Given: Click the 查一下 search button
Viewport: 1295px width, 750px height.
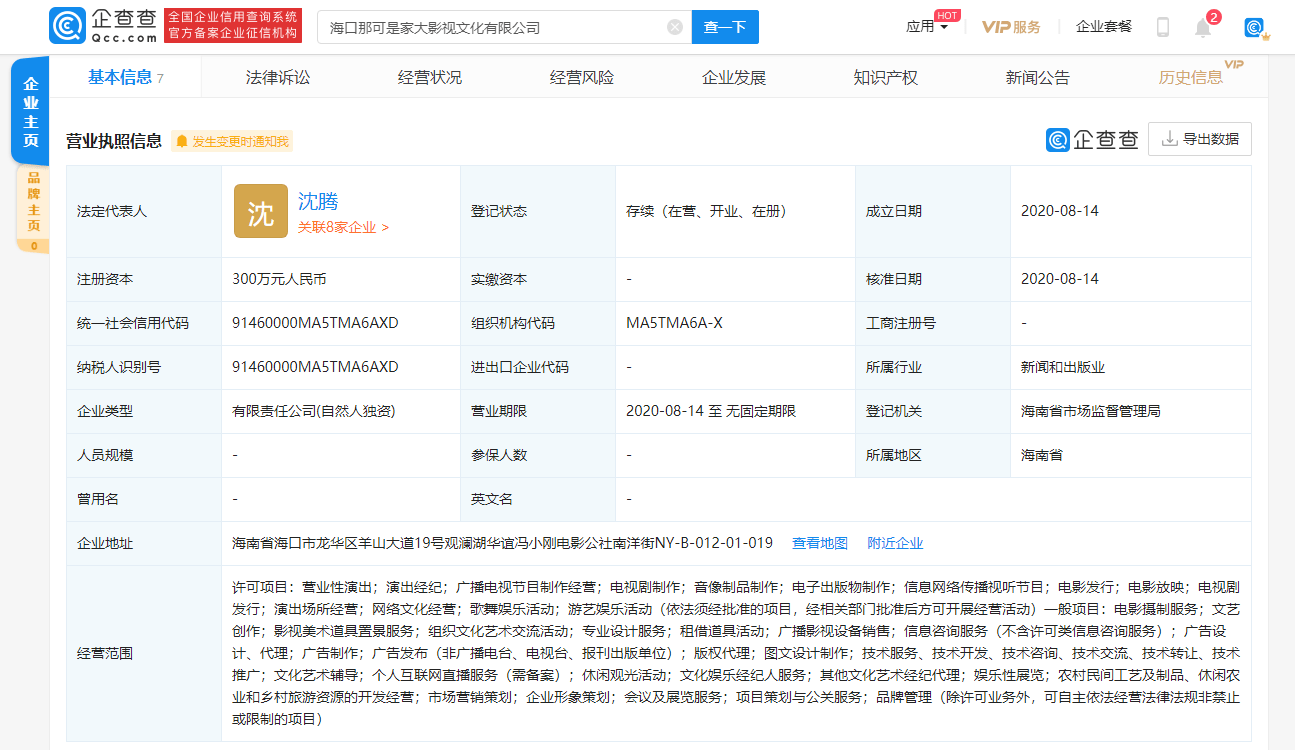Looking at the screenshot, I should (724, 27).
